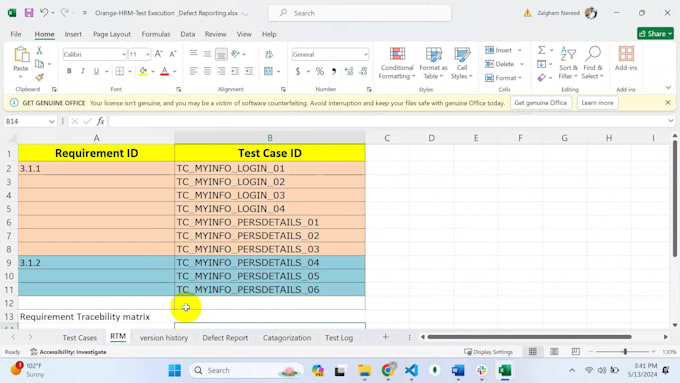Viewport: 680px width, 383px height.
Task: Save the workbook with the save icon
Action: [29, 13]
